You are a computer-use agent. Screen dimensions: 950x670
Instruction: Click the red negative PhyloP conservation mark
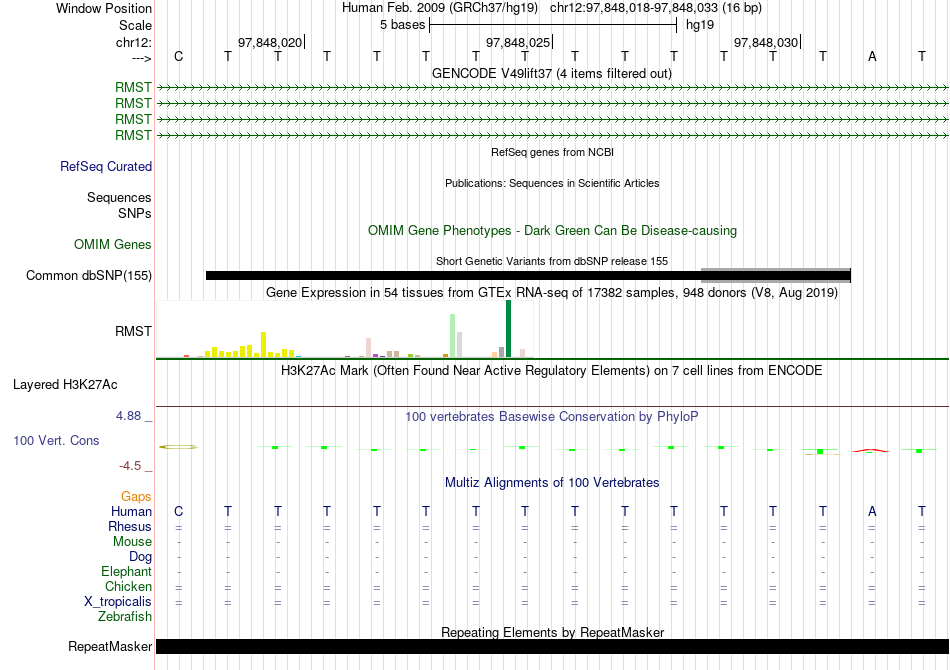[x=871, y=450]
